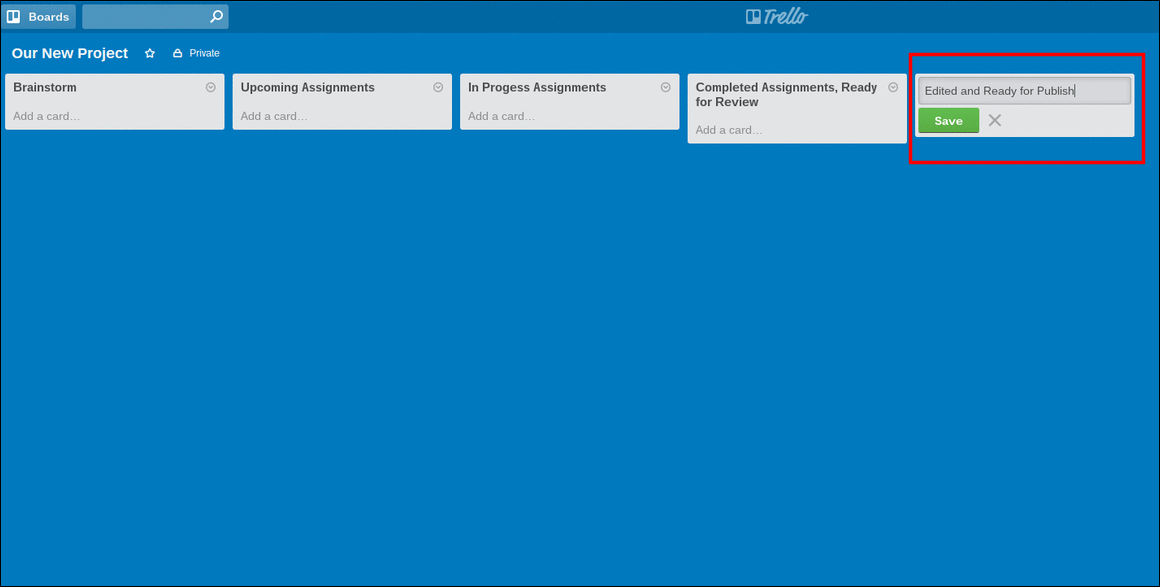The image size is (1160, 587).
Task: Open the Upcoming Assignments list menu
Action: click(437, 87)
